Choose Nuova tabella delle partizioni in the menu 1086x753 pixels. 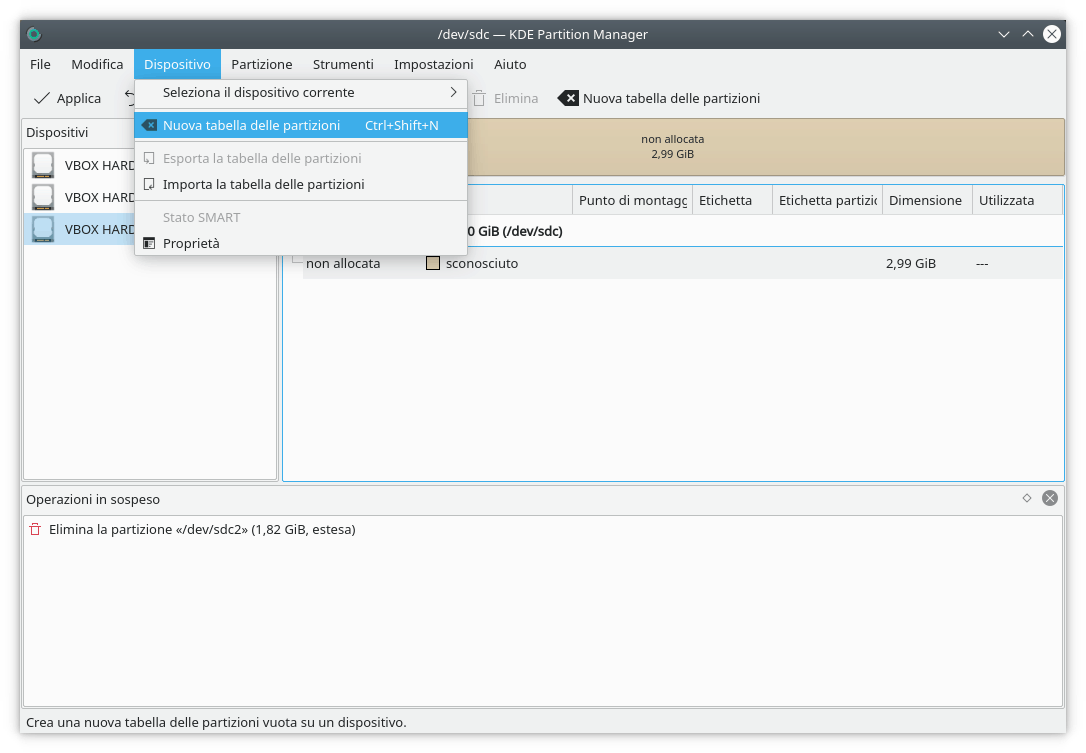coord(251,125)
